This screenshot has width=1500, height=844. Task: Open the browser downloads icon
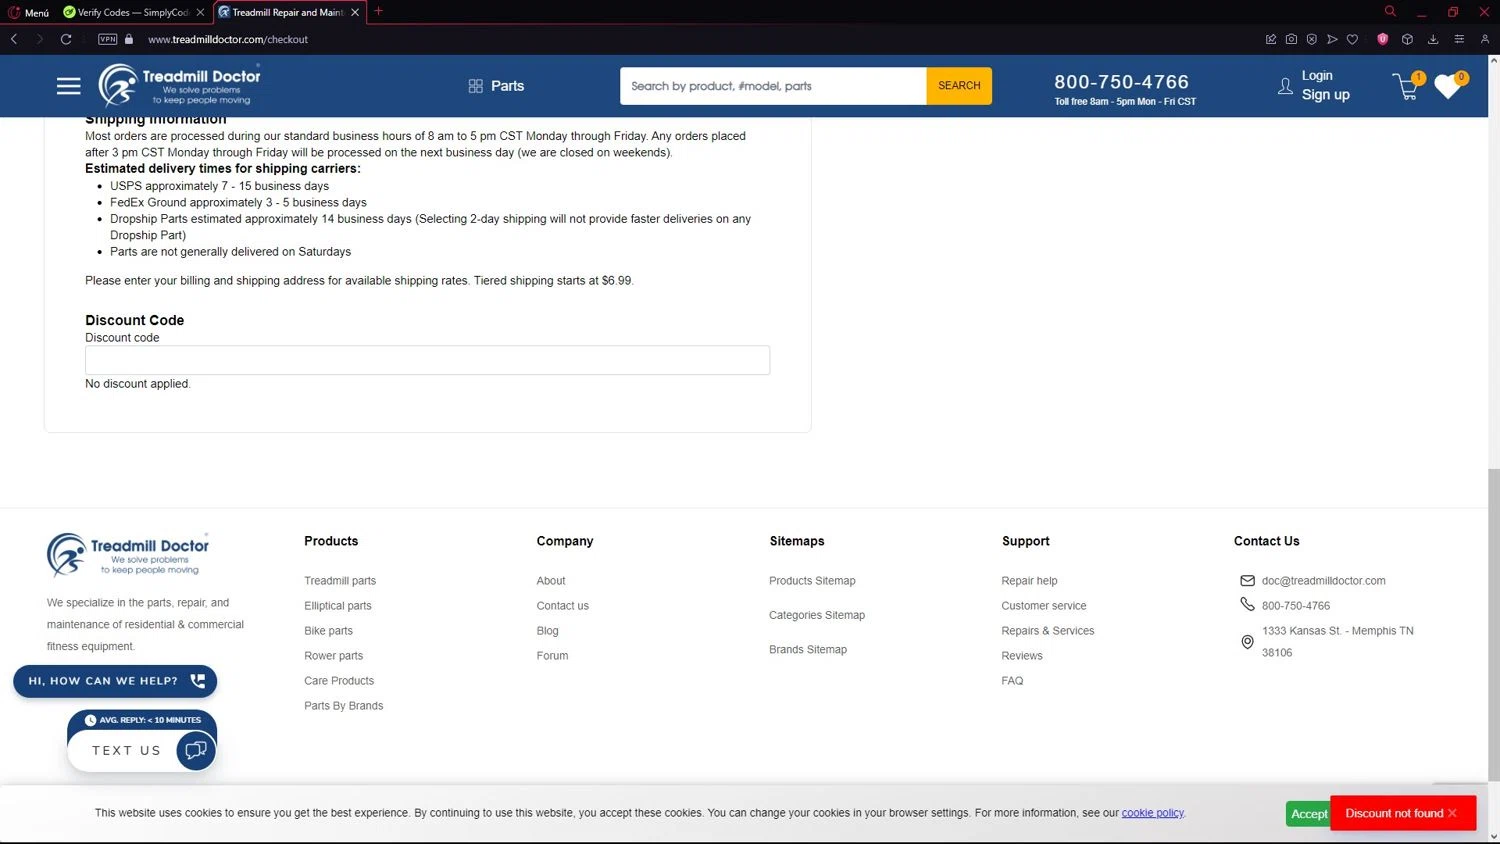click(1433, 39)
